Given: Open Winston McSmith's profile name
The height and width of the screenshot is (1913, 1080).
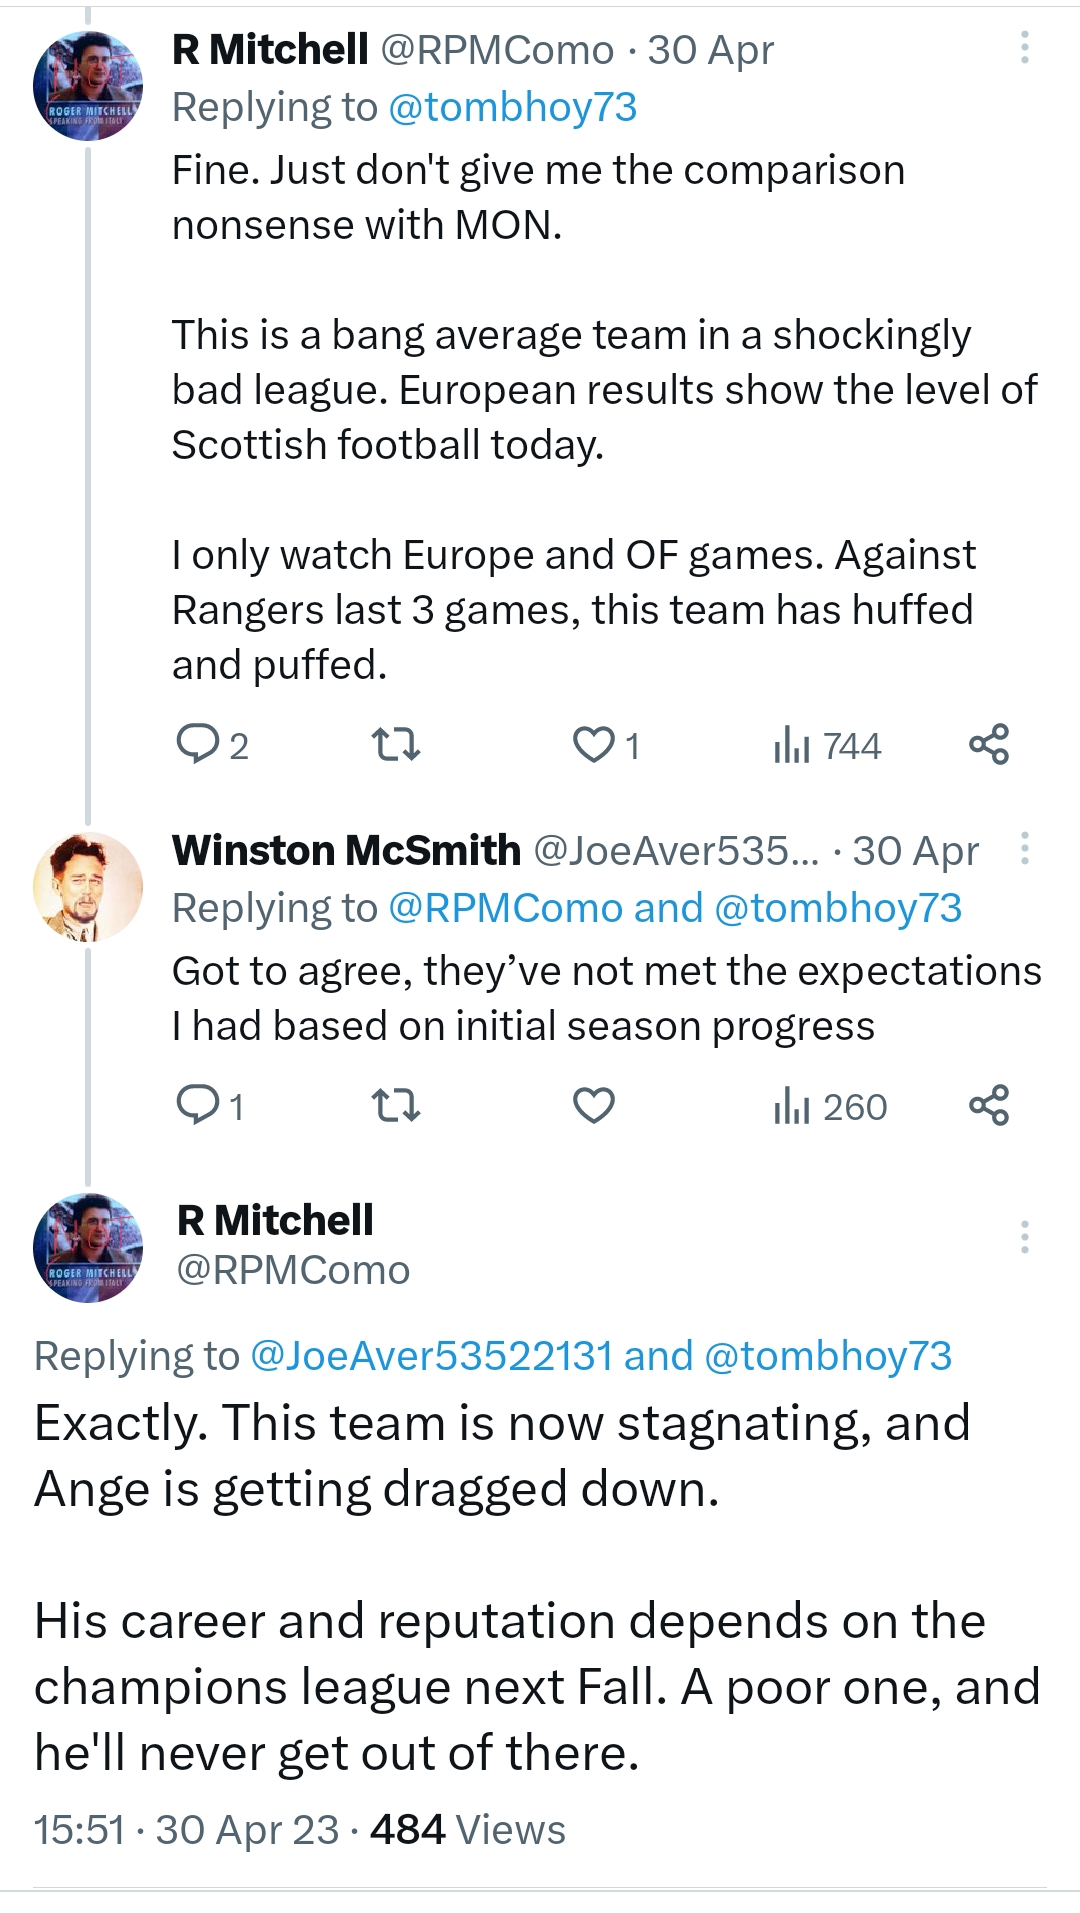Looking at the screenshot, I should coord(346,851).
